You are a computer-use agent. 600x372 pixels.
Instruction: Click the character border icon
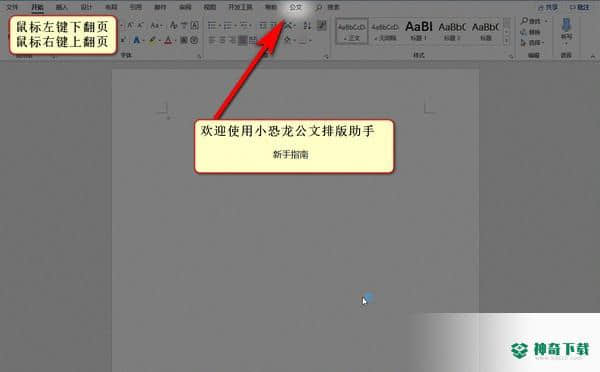[x=194, y=26]
